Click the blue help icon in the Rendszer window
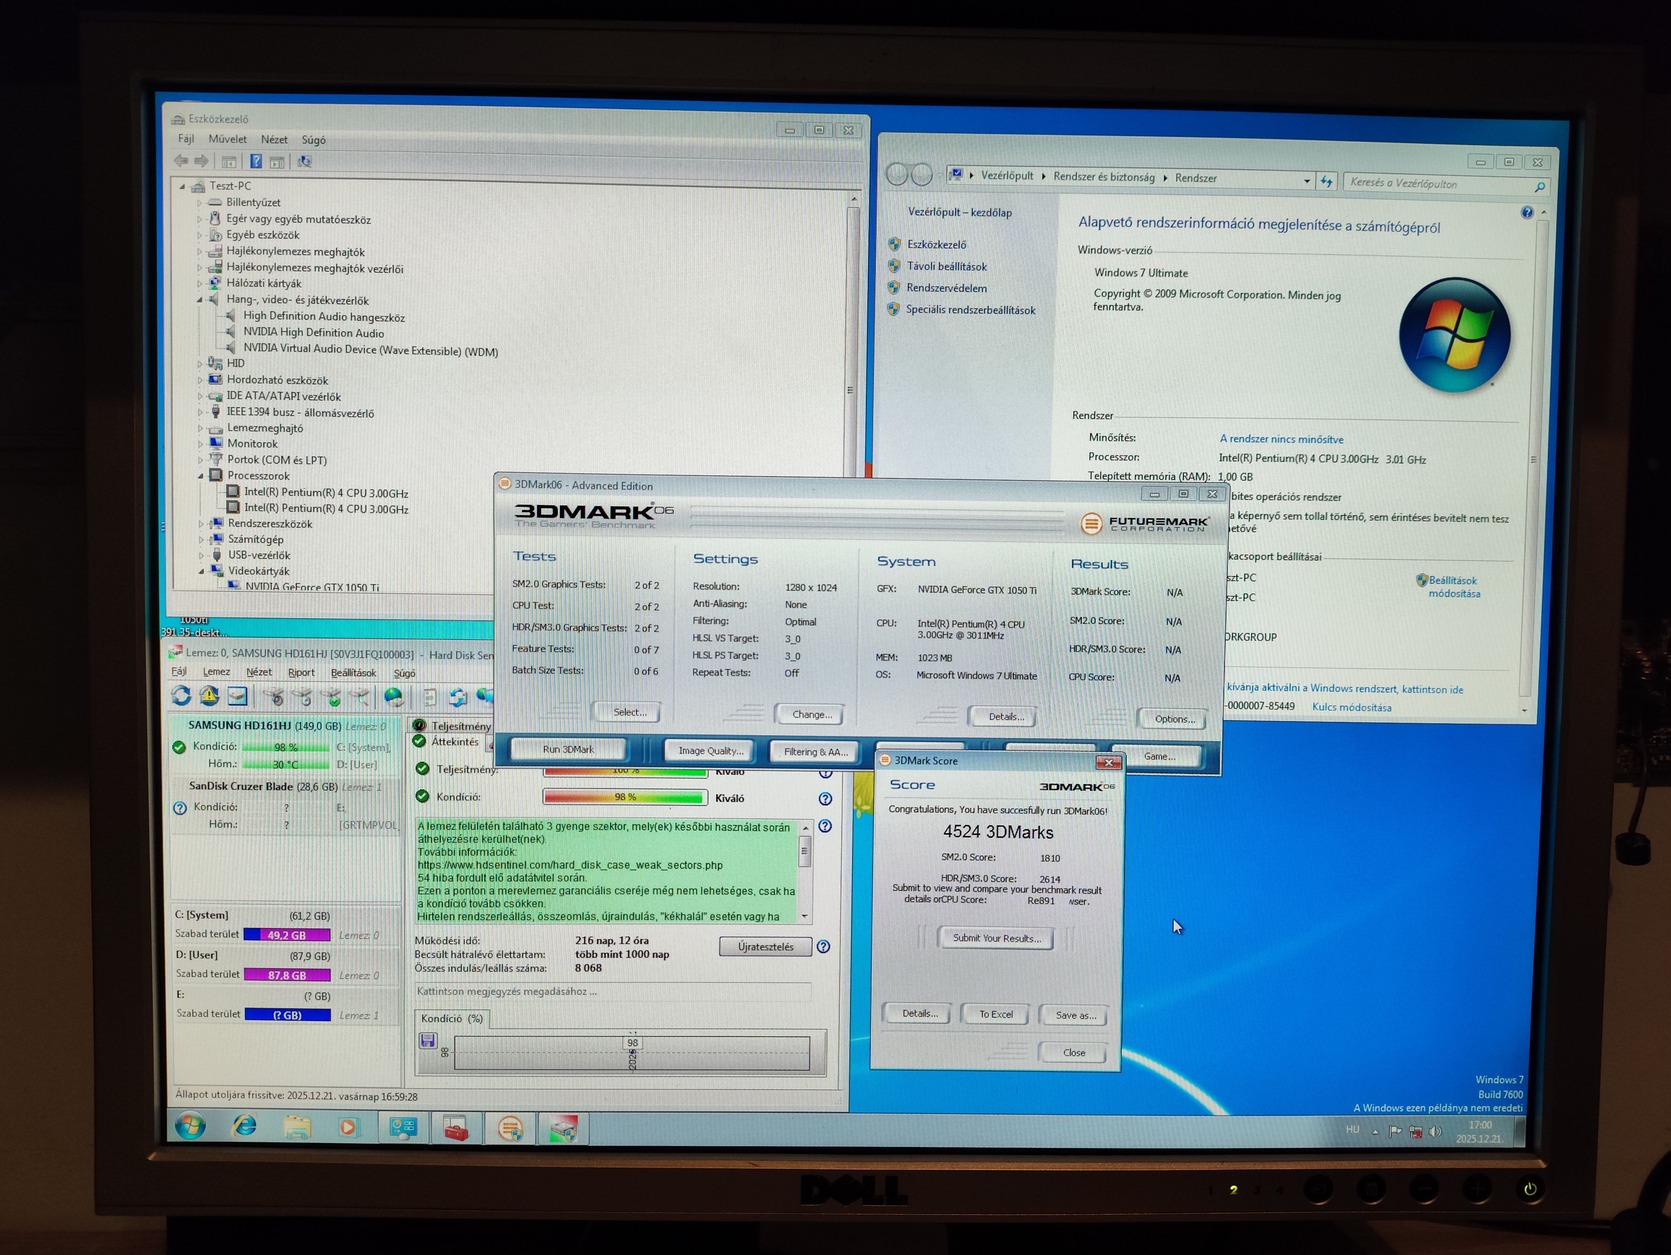Viewport: 1671px width, 1255px height. pyautogui.click(x=1527, y=213)
